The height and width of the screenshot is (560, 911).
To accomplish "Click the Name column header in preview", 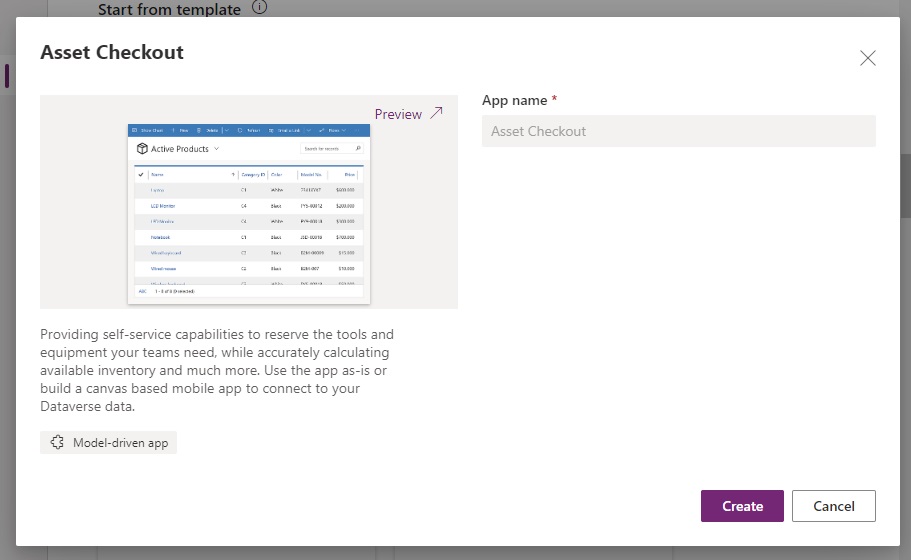I will tap(157, 174).
